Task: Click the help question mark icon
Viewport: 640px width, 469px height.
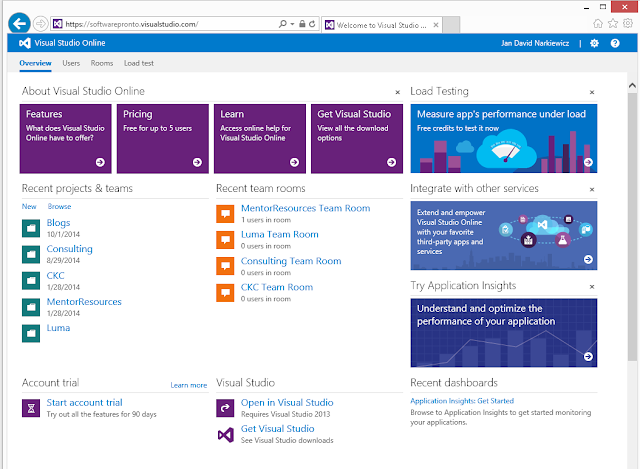Action: (x=615, y=43)
